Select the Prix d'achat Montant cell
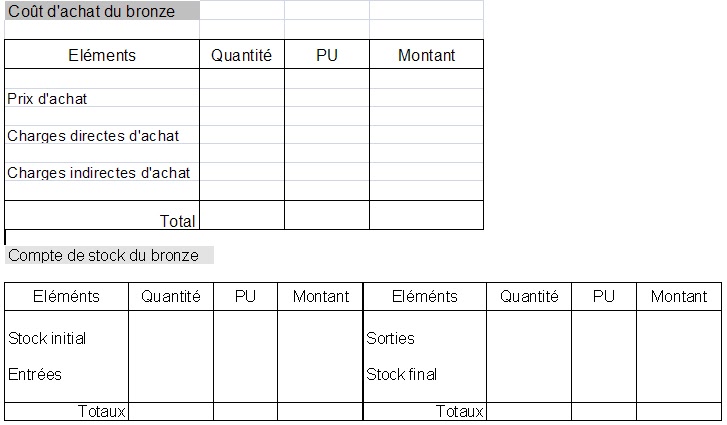This screenshot has width=727, height=425. pyautogui.click(x=426, y=98)
